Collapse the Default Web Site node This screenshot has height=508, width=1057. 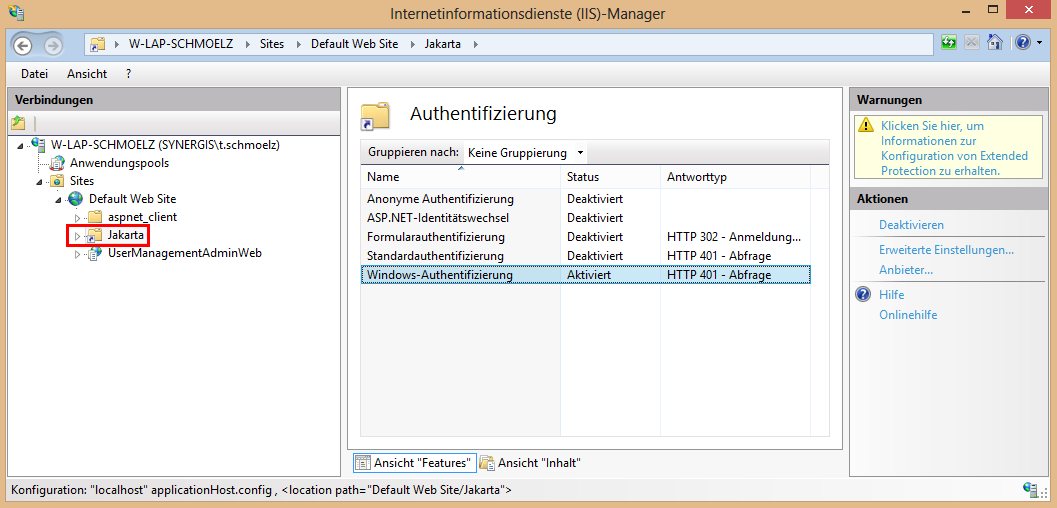58,199
